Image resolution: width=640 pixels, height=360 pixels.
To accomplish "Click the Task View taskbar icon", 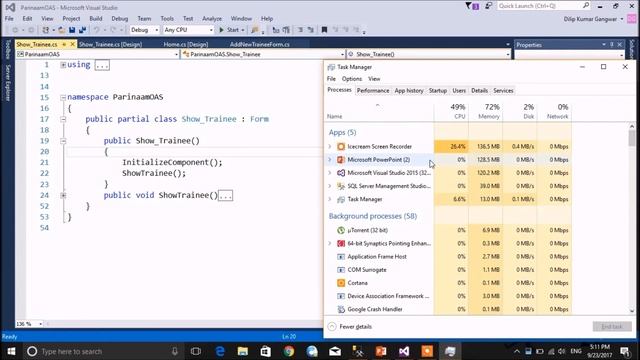I will pyautogui.click(x=196, y=351).
